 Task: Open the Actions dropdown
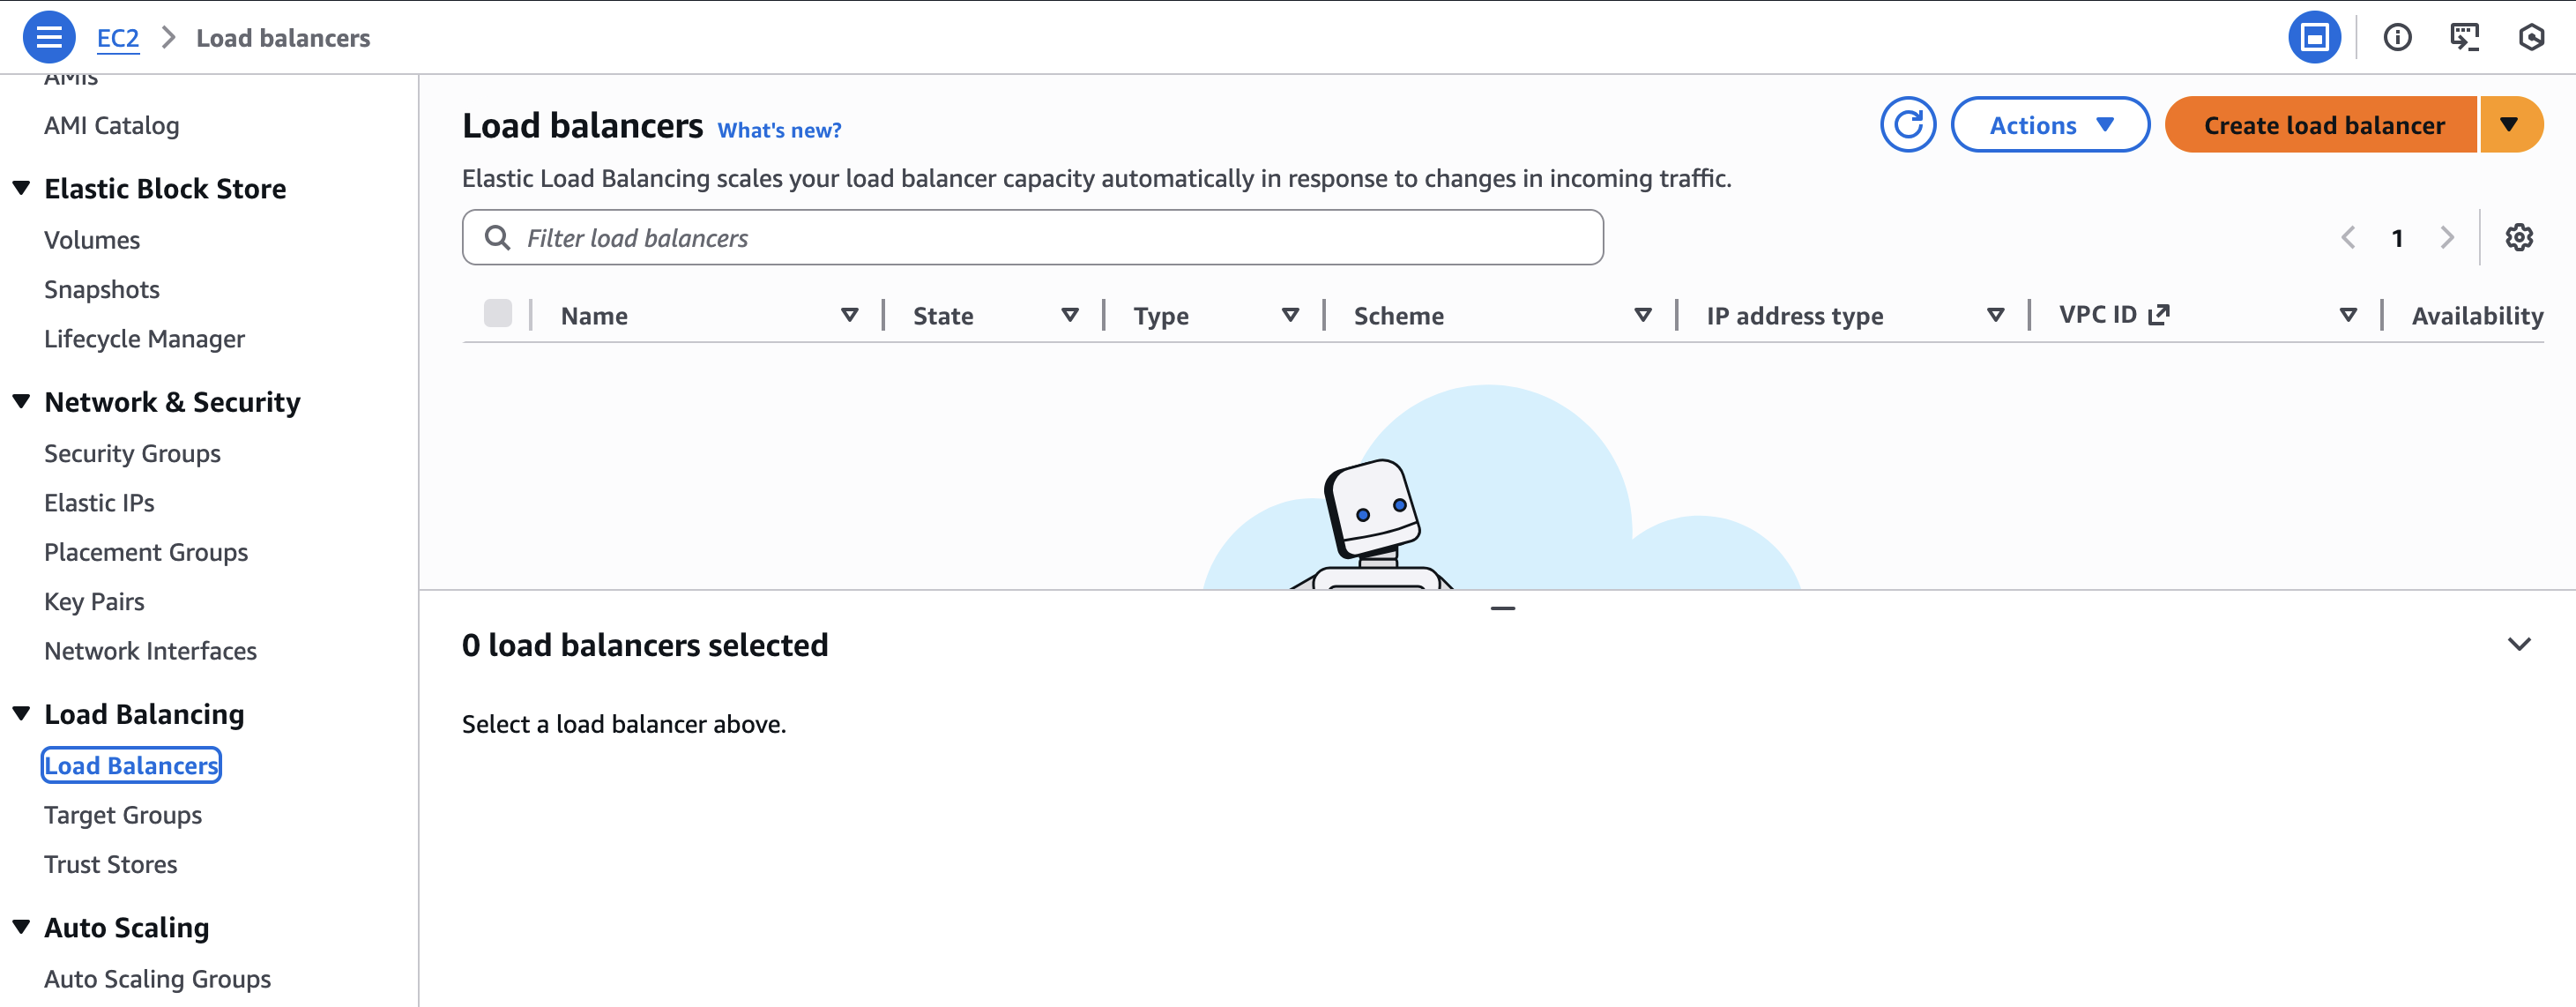2049,125
